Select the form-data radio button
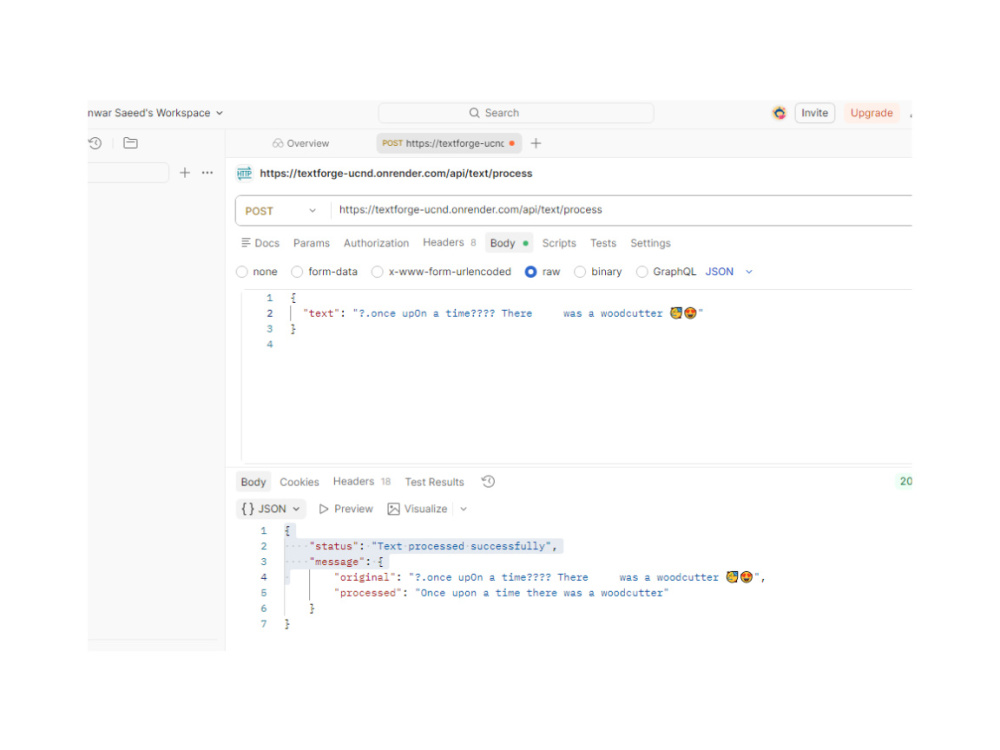1000x750 pixels. [x=297, y=272]
